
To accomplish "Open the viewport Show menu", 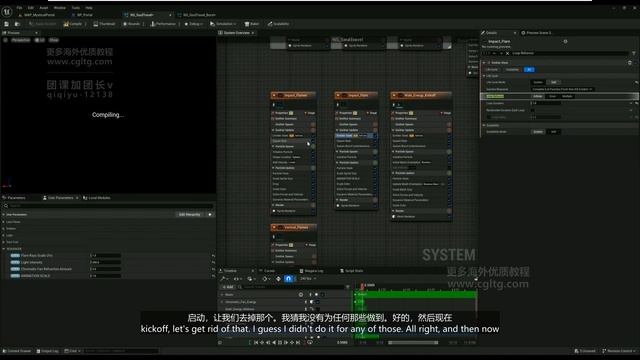I will click(53, 40).
